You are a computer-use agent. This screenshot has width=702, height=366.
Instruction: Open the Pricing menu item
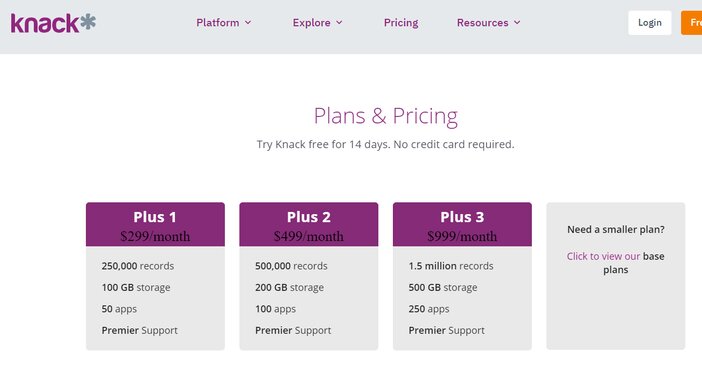(401, 22)
